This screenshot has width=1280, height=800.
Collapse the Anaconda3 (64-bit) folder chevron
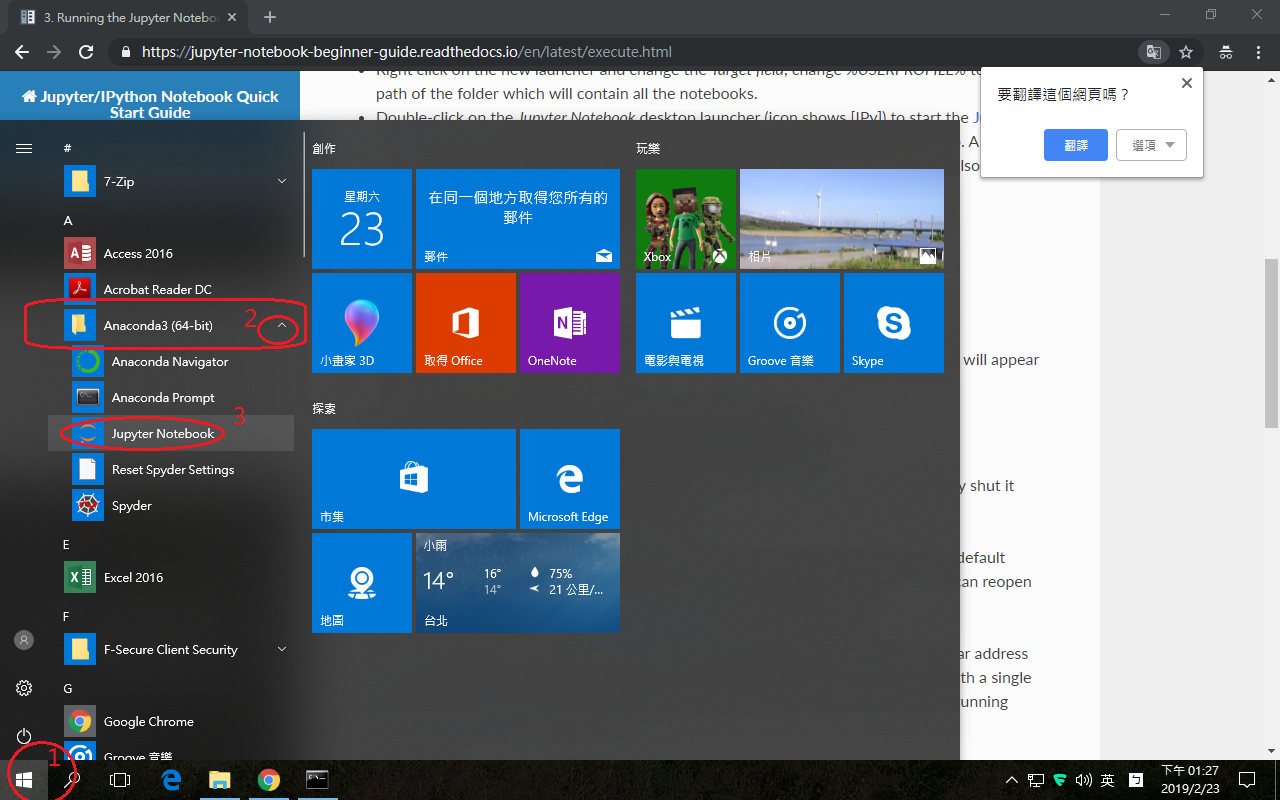(x=282, y=325)
